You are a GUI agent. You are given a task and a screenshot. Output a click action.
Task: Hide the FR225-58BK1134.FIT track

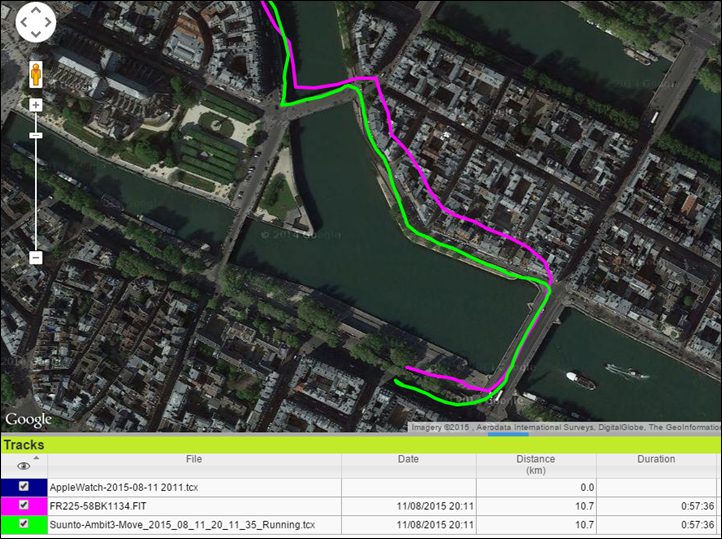click(x=24, y=506)
